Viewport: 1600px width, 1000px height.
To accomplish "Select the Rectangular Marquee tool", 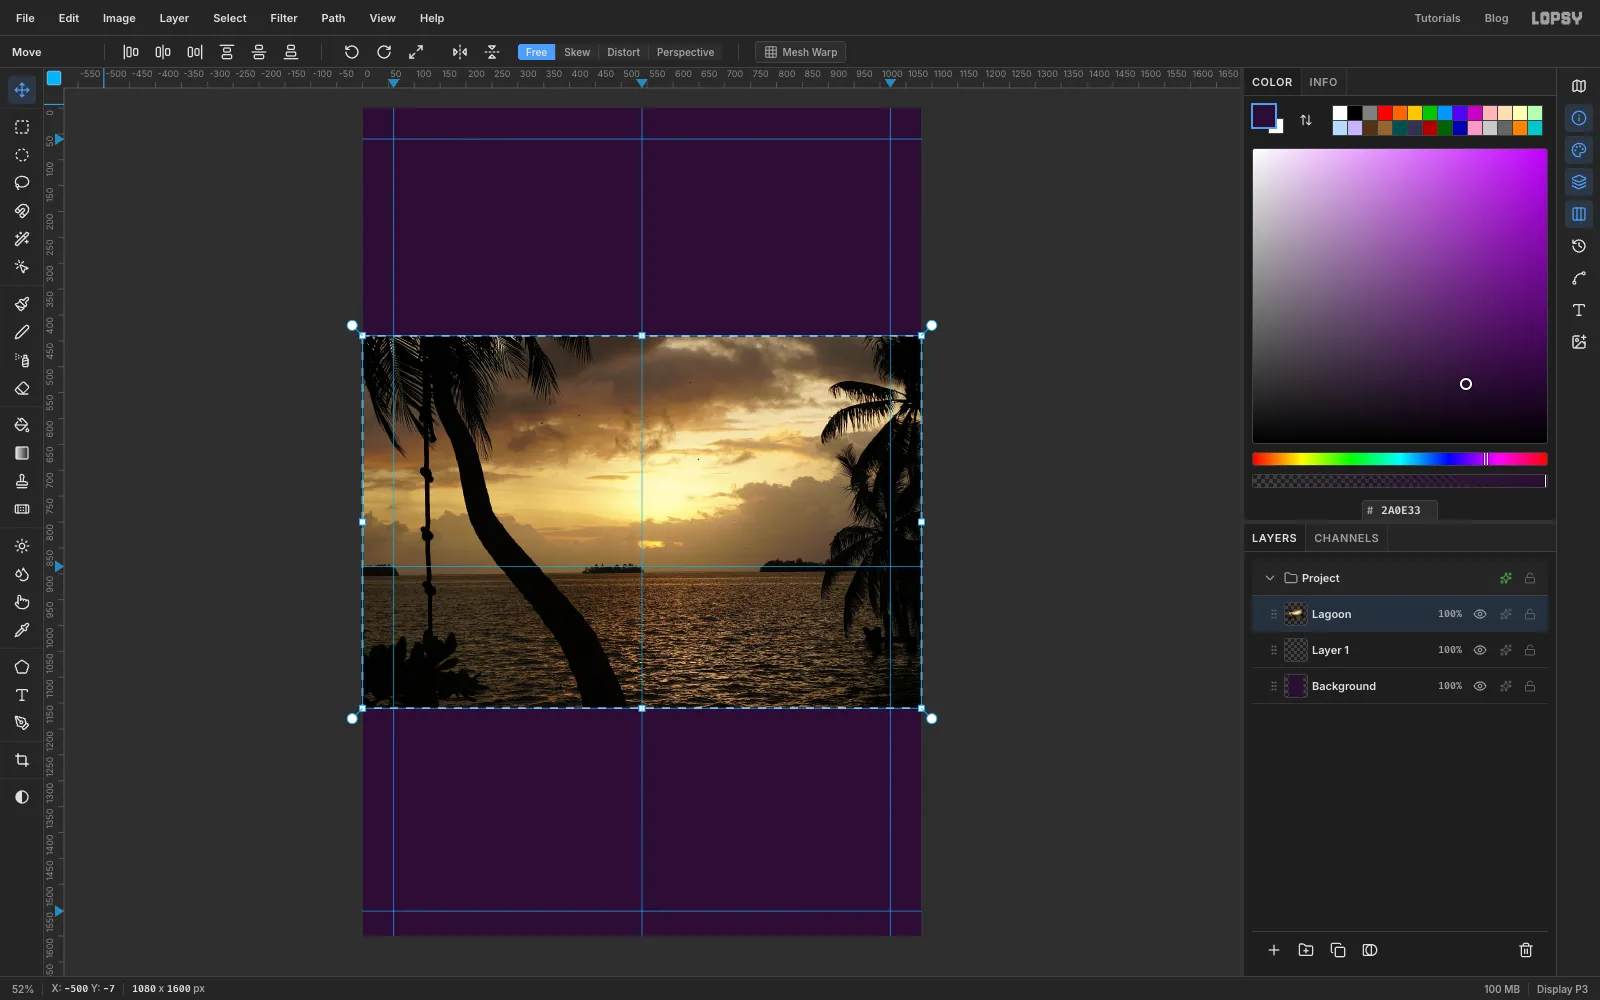I will click(x=22, y=127).
